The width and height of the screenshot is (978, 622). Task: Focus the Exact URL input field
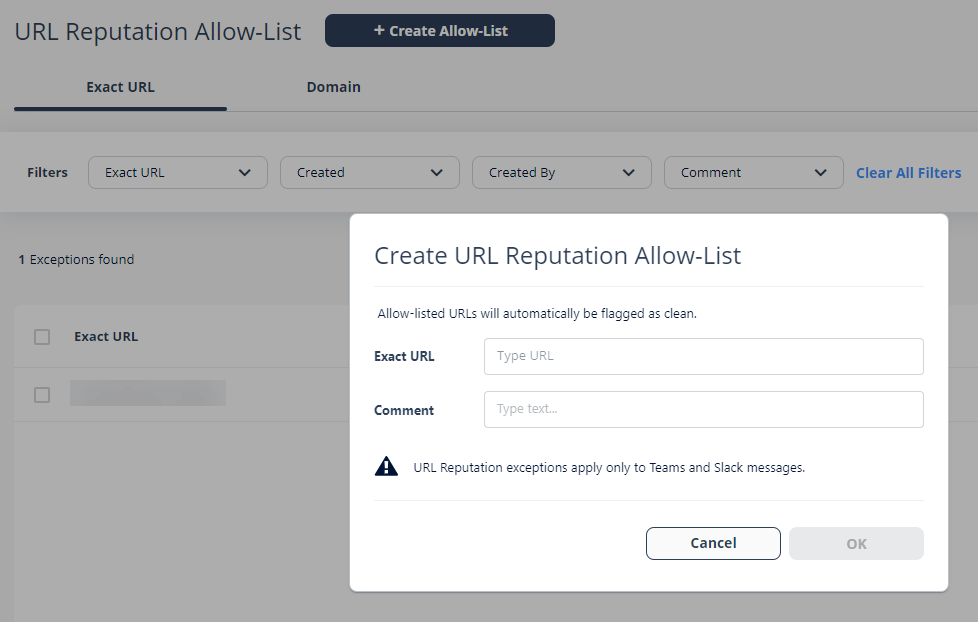point(704,356)
